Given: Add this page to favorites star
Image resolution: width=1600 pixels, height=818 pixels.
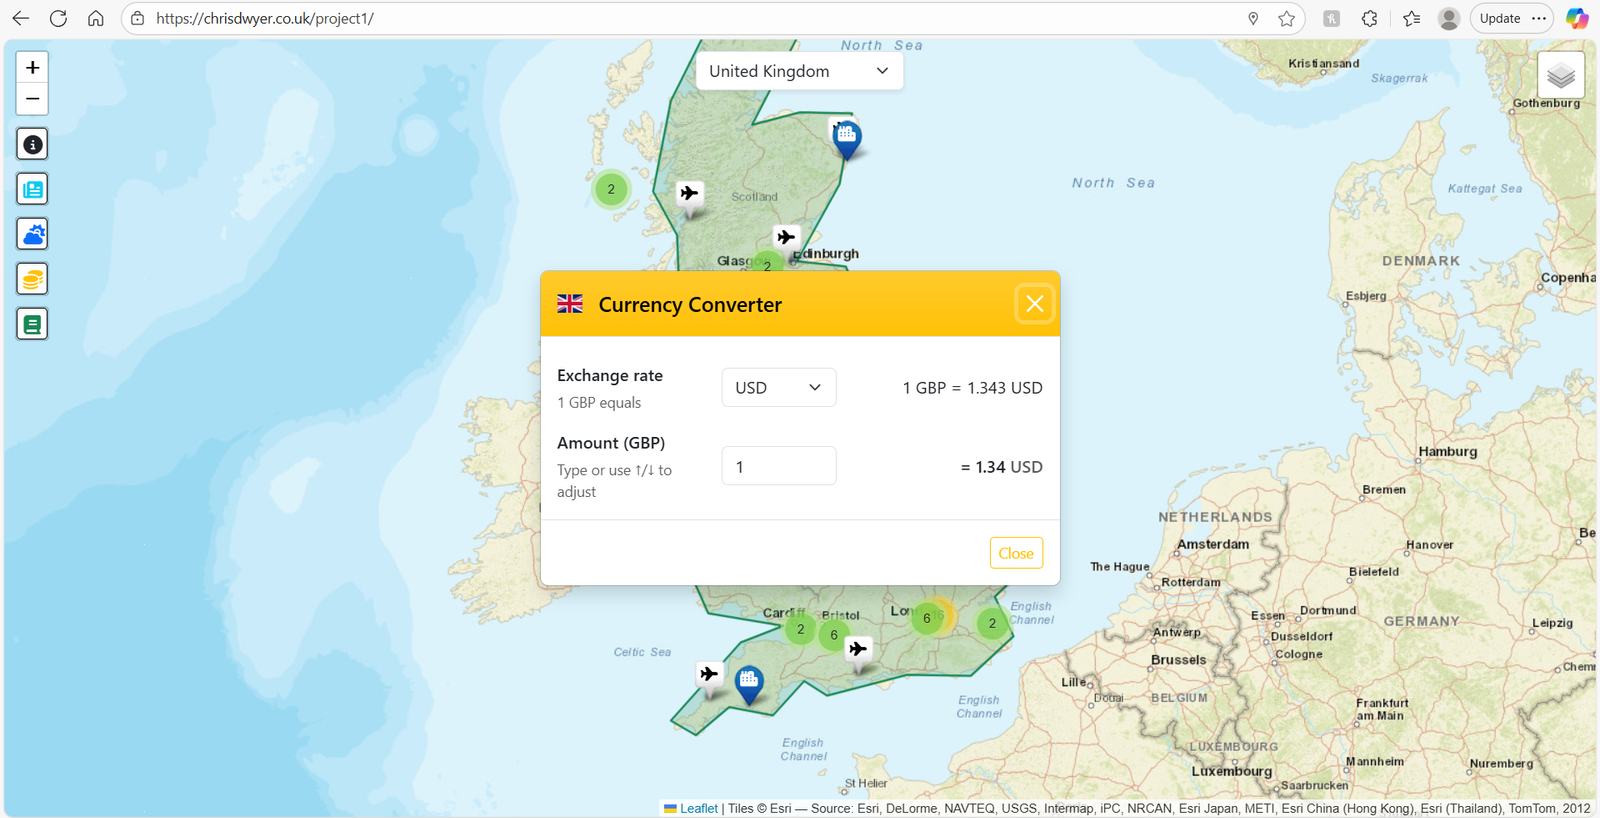Looking at the screenshot, I should coord(1286,19).
